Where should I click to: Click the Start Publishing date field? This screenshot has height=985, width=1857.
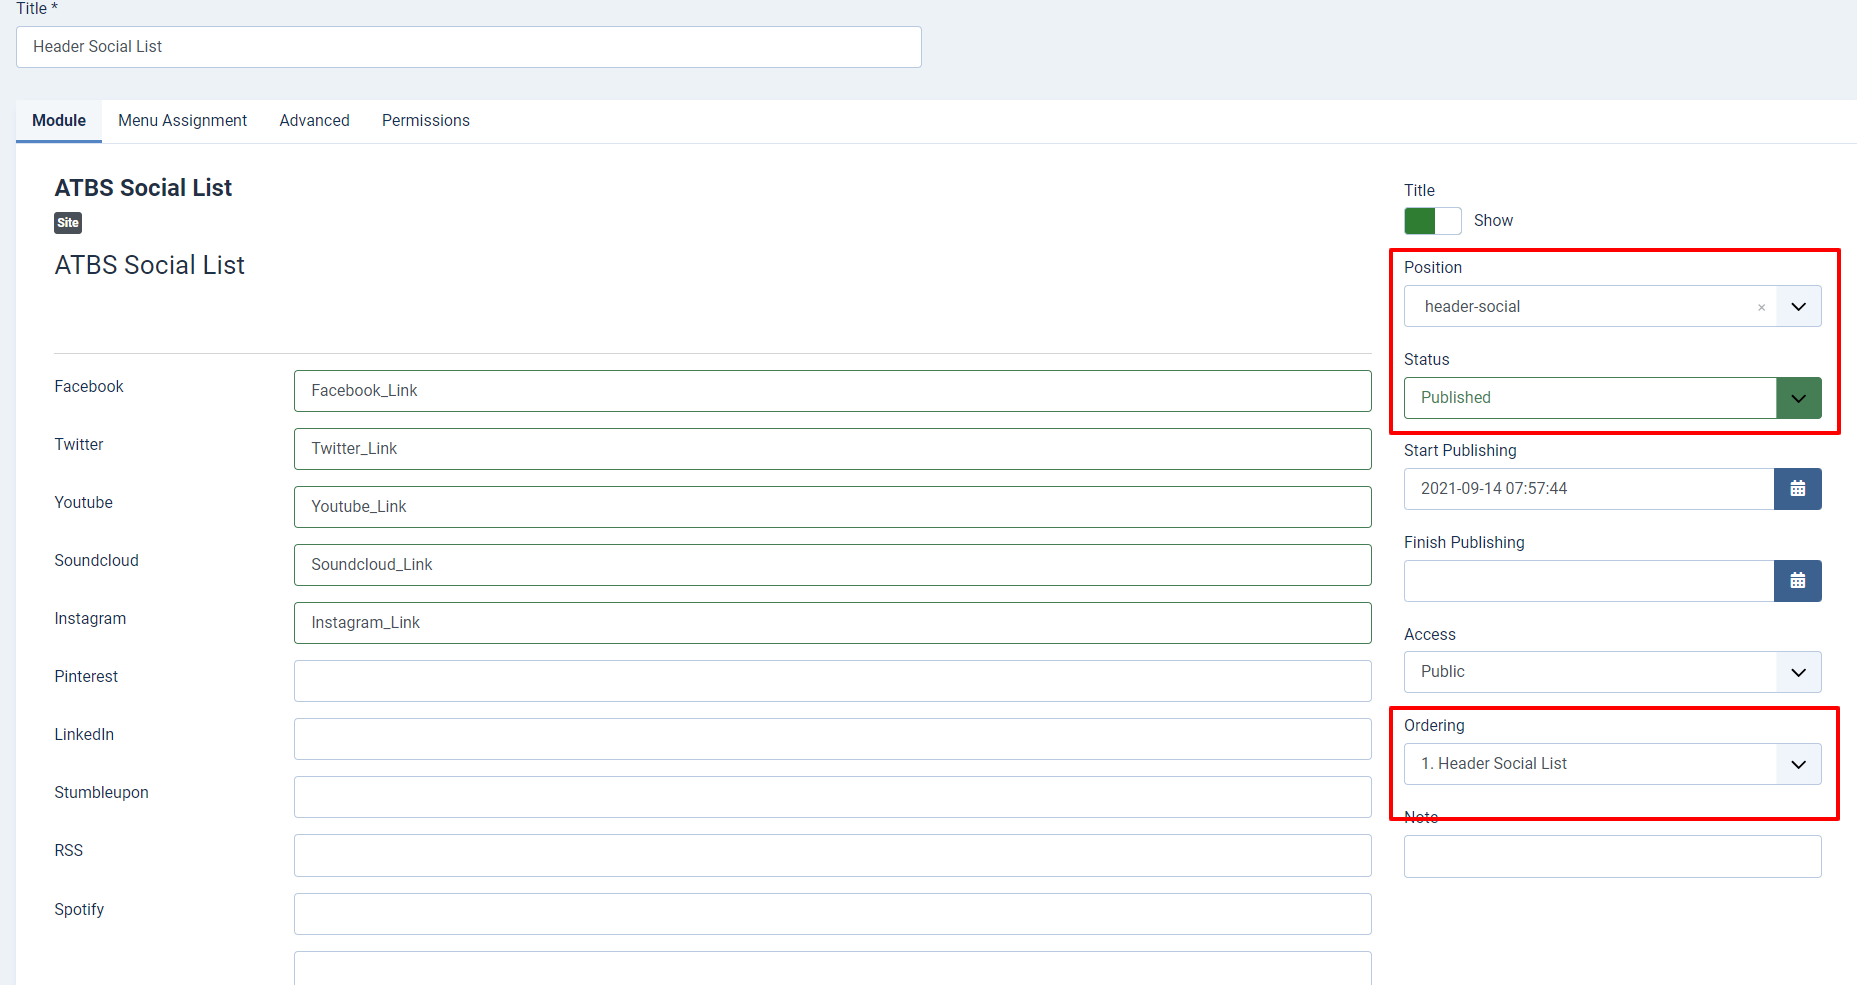1588,489
